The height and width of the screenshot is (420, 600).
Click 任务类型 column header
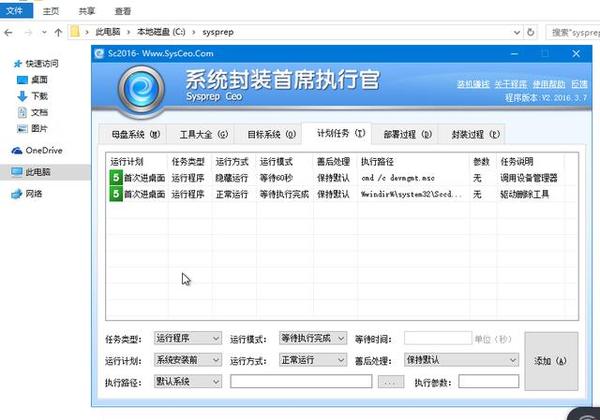[188, 162]
